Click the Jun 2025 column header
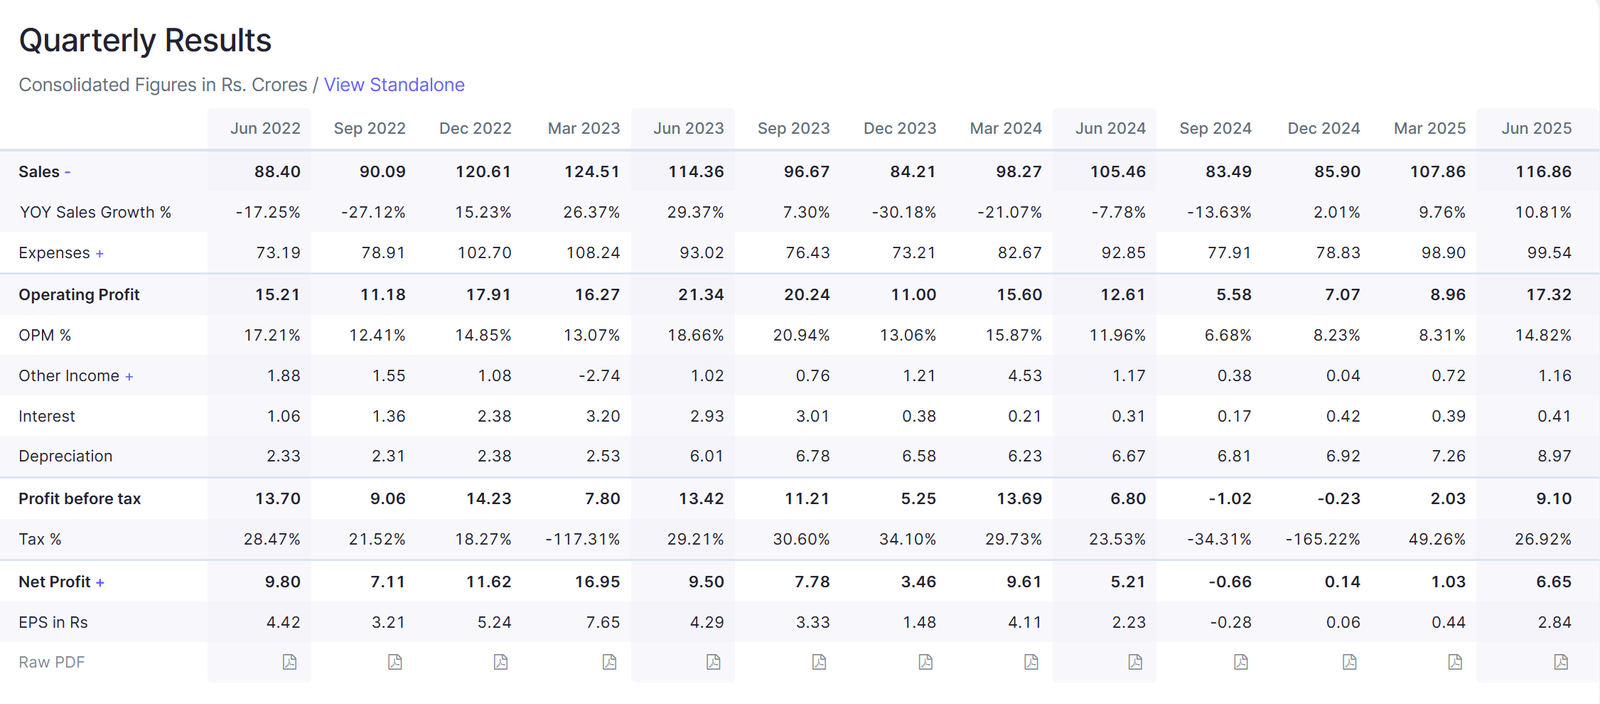 tap(1536, 128)
